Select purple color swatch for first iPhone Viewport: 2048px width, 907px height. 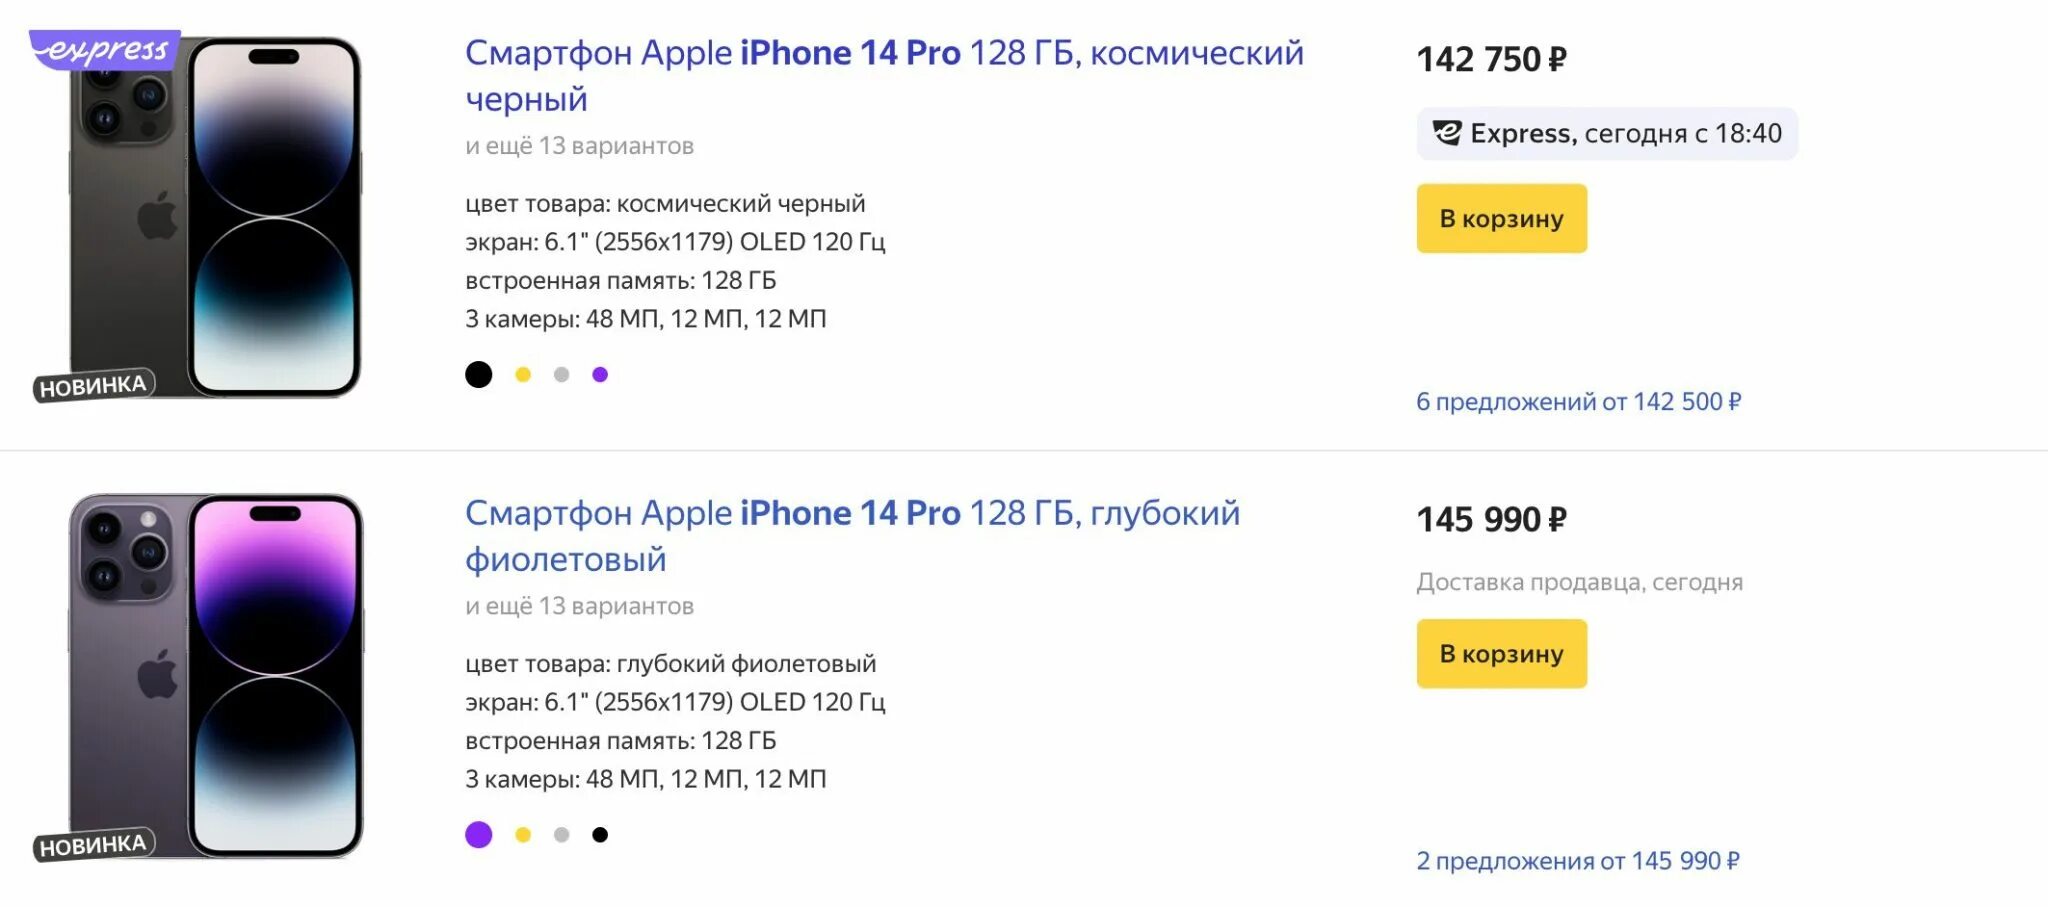pyautogui.click(x=600, y=375)
